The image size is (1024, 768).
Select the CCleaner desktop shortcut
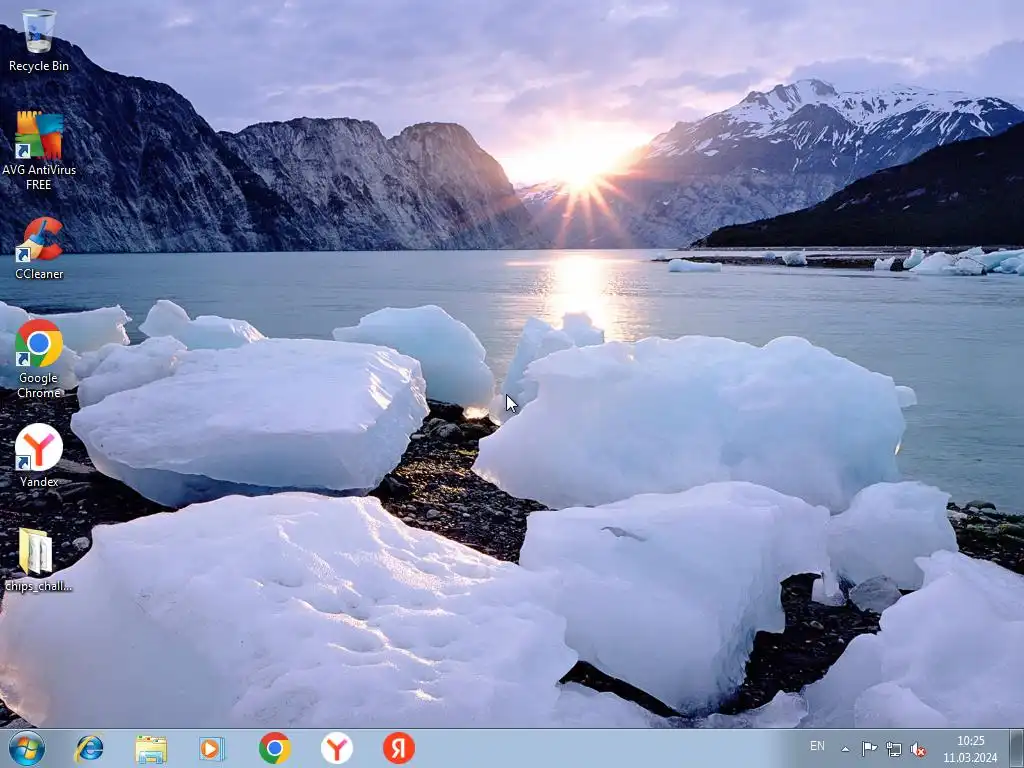tap(39, 248)
